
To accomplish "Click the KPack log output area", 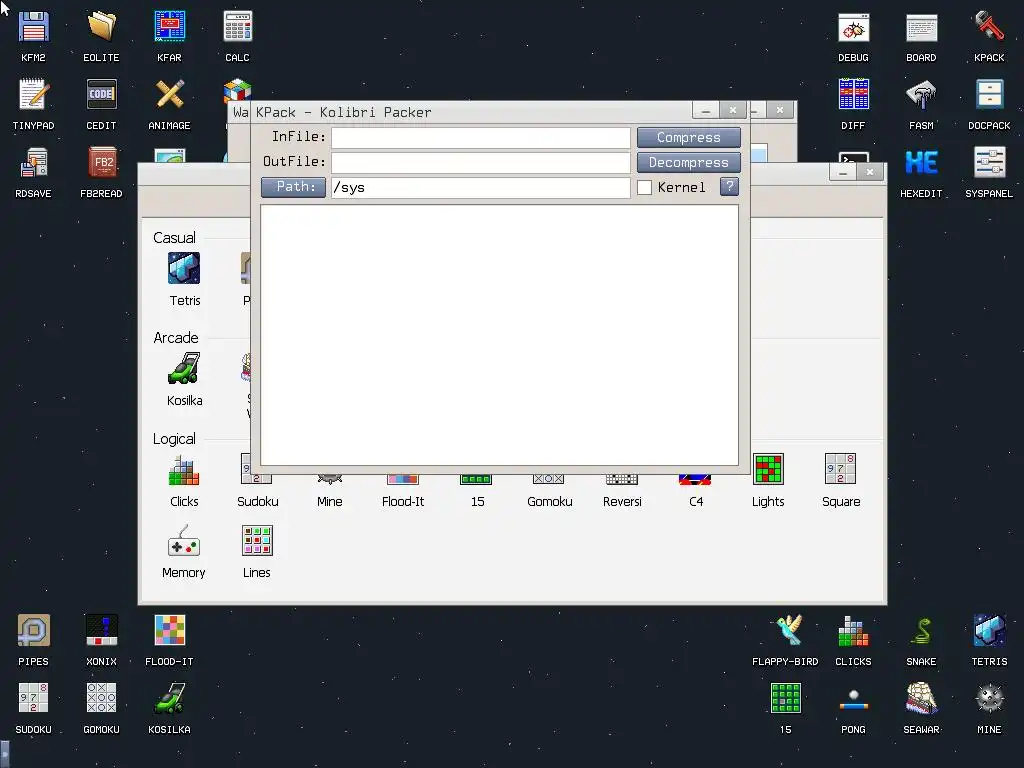I will click(500, 335).
